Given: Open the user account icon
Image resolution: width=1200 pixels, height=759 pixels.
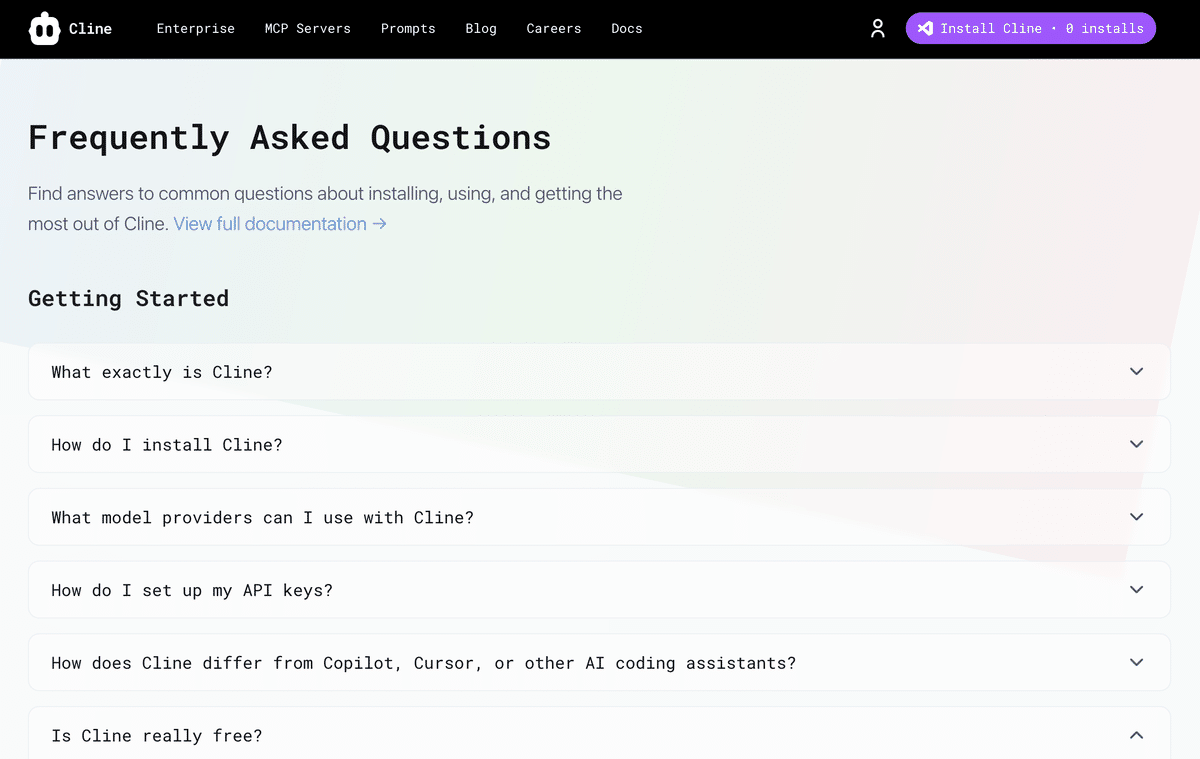Looking at the screenshot, I should pyautogui.click(x=877, y=28).
